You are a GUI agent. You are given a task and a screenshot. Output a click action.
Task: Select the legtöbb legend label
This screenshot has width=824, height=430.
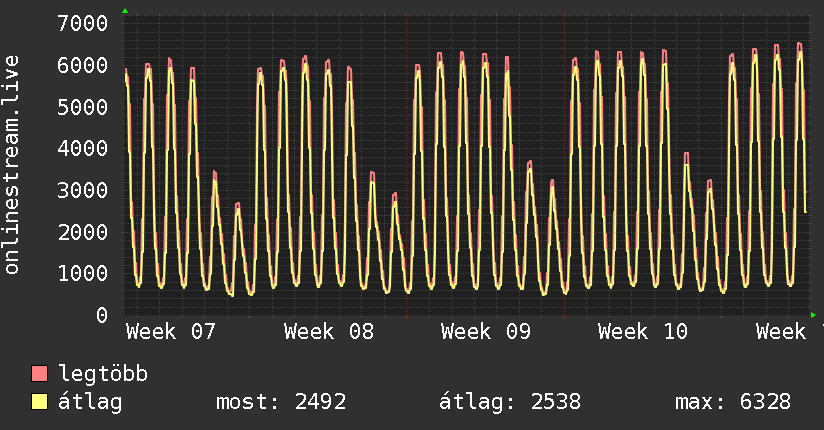[103, 374]
